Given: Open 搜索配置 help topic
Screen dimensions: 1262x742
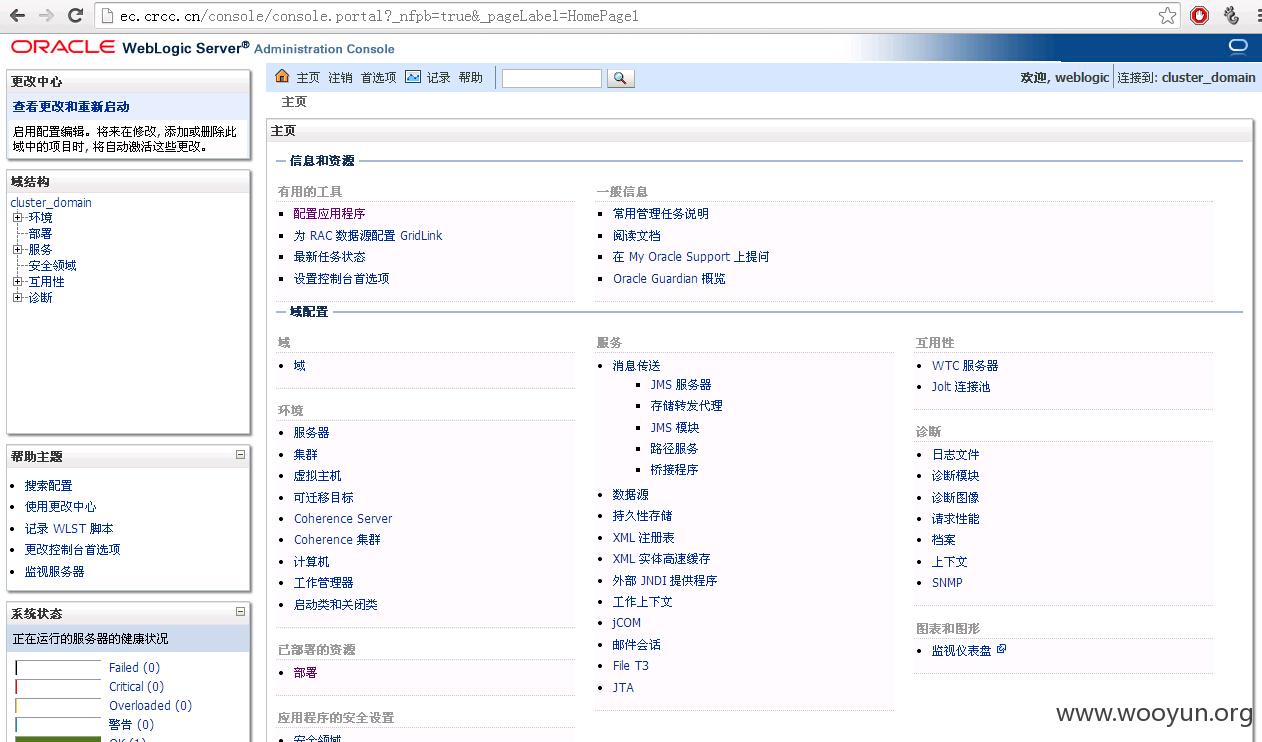Looking at the screenshot, I should tap(49, 485).
